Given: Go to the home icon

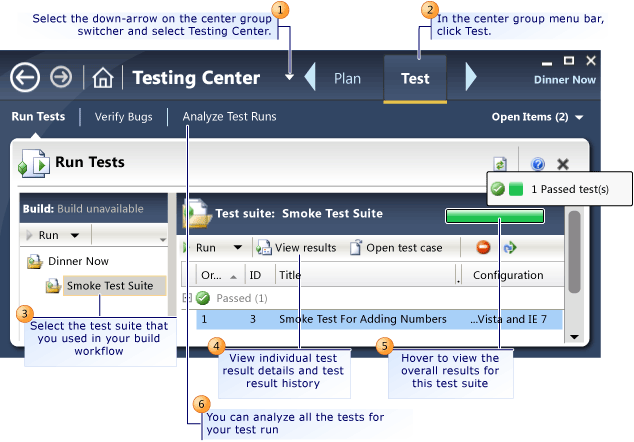Looking at the screenshot, I should [x=103, y=78].
